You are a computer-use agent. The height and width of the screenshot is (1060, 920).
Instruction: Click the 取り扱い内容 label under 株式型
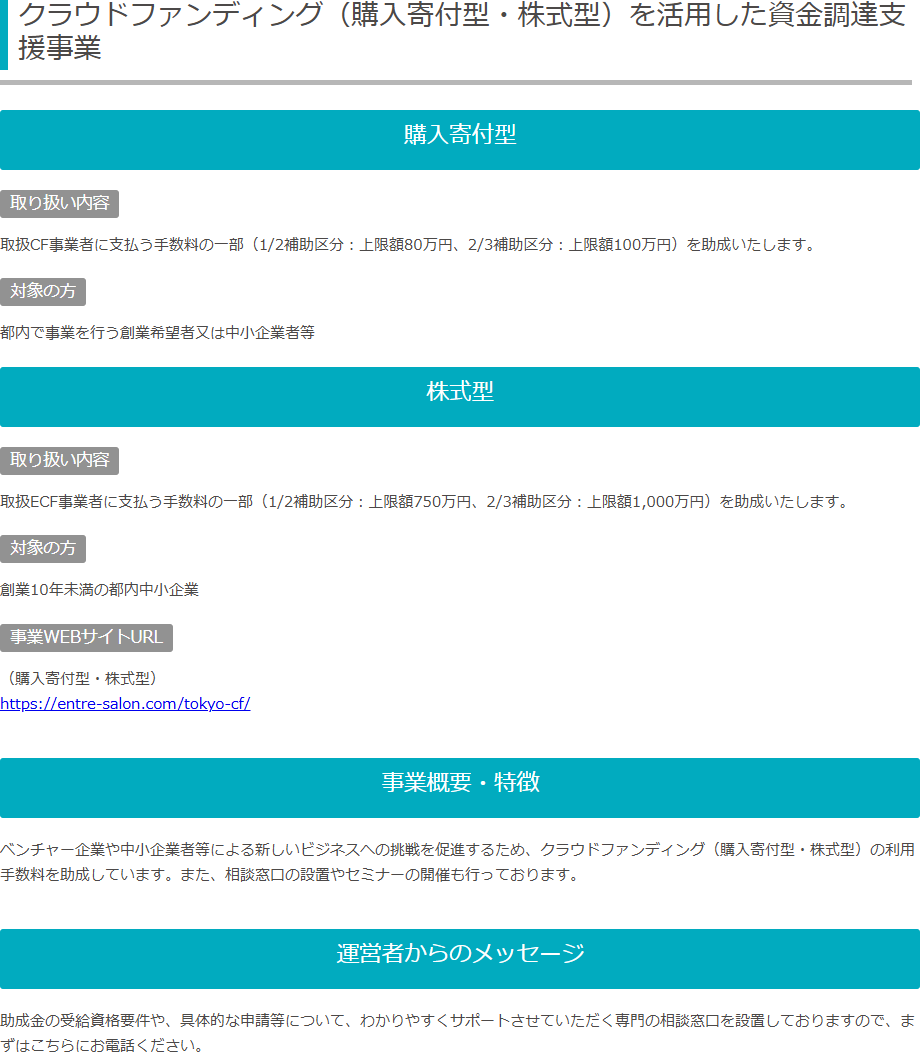[59, 460]
